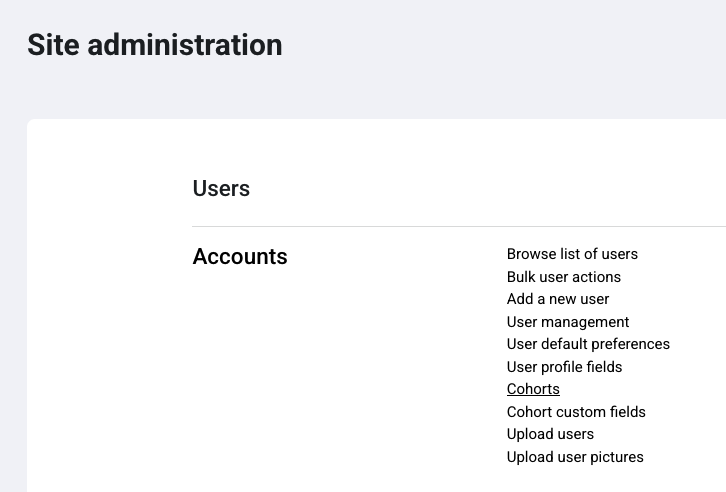The image size is (726, 492).
Task: Click the underlined Cohorts link
Action: pos(533,389)
